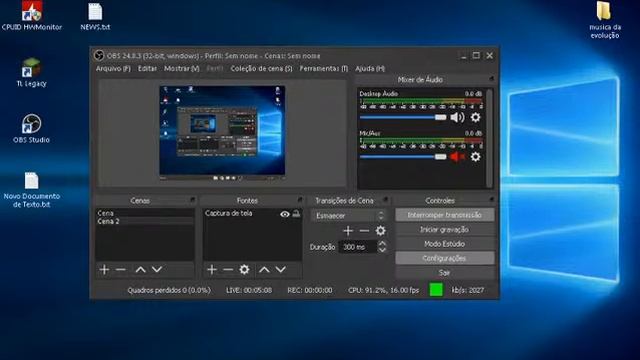Click Duração stepper arrows
640x360 pixels.
tap(382, 247)
